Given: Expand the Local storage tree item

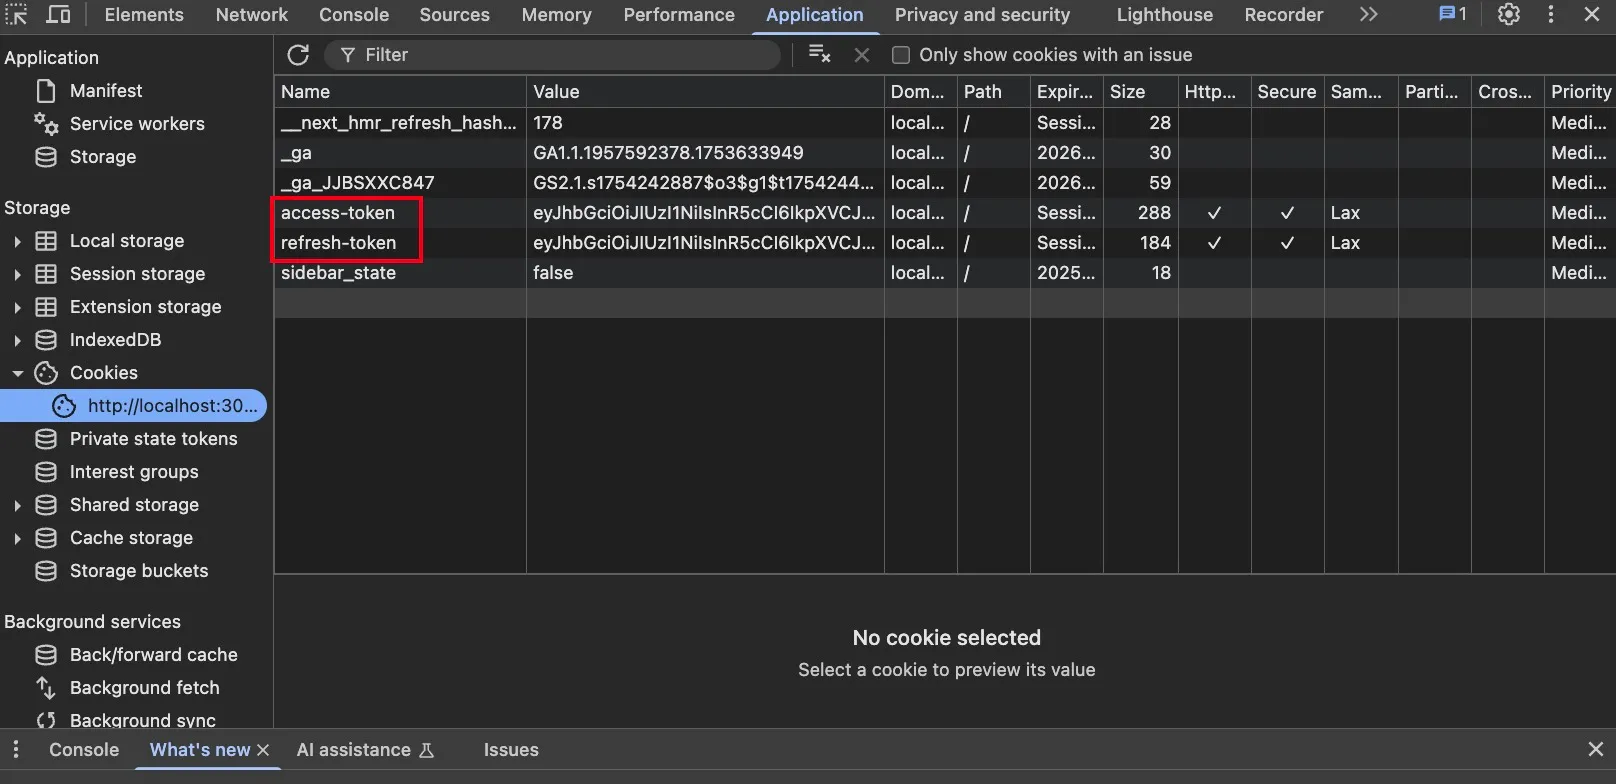Looking at the screenshot, I should point(17,241).
